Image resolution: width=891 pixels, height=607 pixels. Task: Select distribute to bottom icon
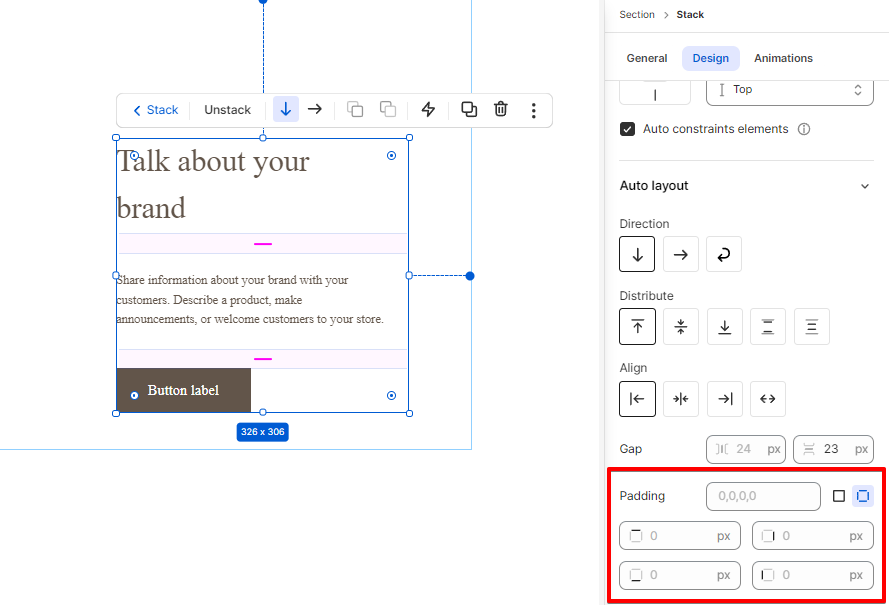[x=725, y=326]
